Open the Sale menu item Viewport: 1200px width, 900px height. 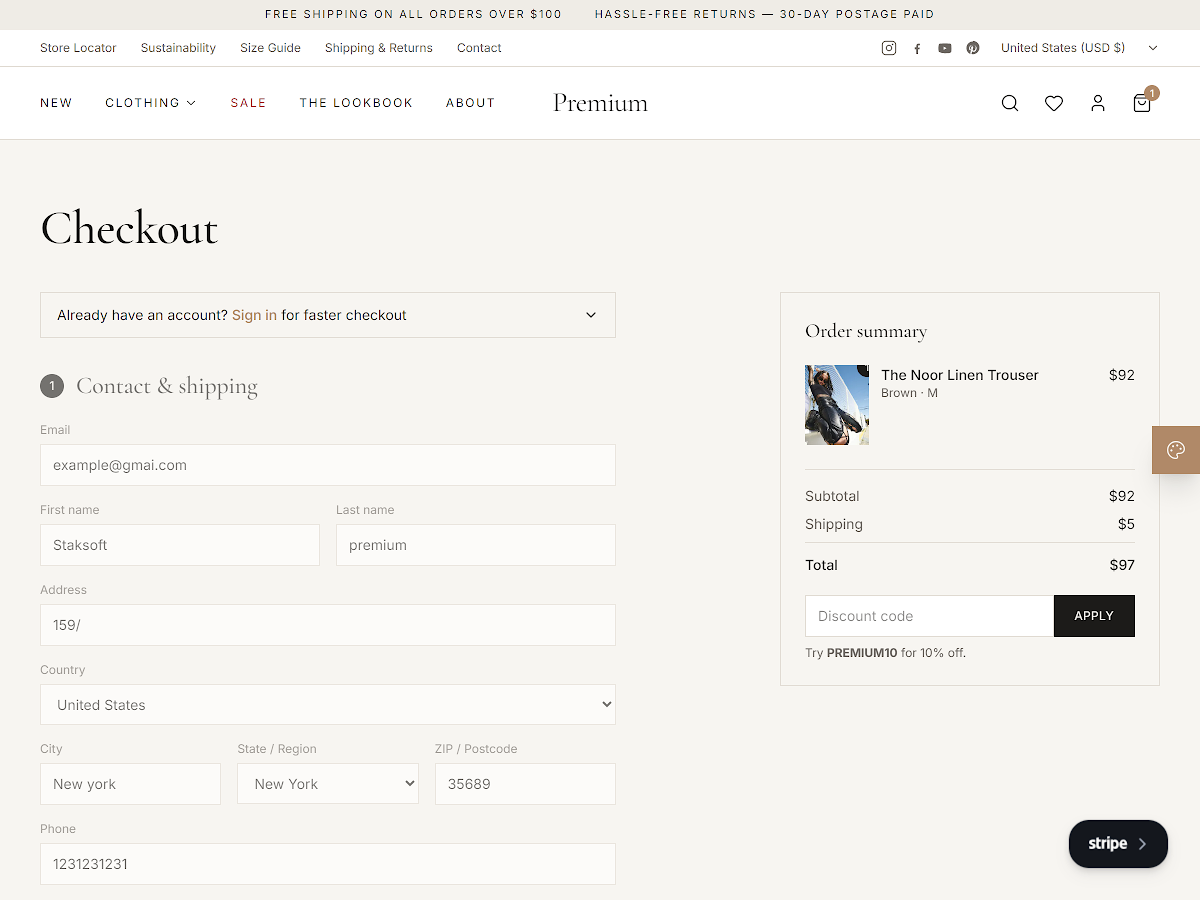248,103
